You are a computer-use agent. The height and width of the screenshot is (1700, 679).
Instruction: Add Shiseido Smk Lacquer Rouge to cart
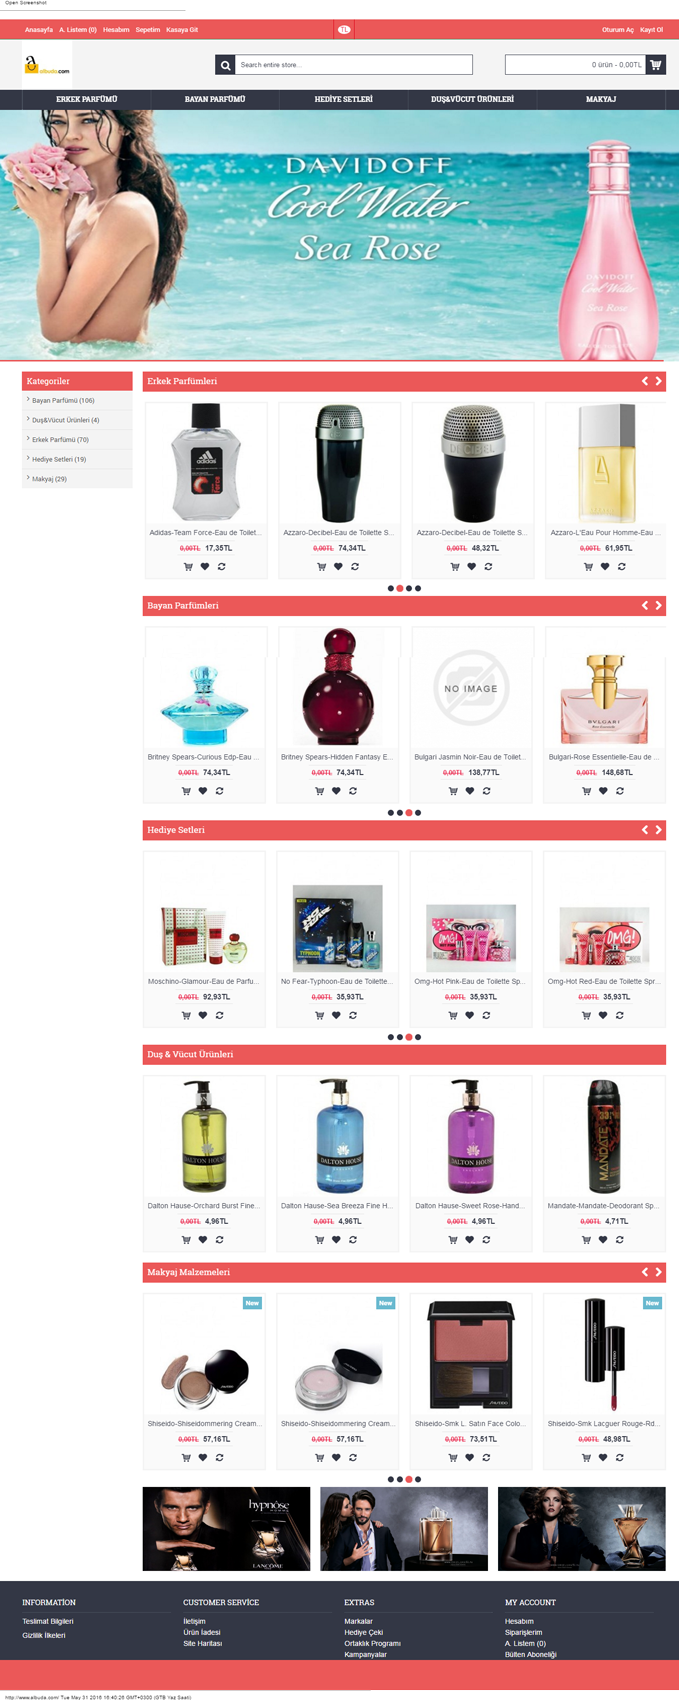tap(586, 1458)
